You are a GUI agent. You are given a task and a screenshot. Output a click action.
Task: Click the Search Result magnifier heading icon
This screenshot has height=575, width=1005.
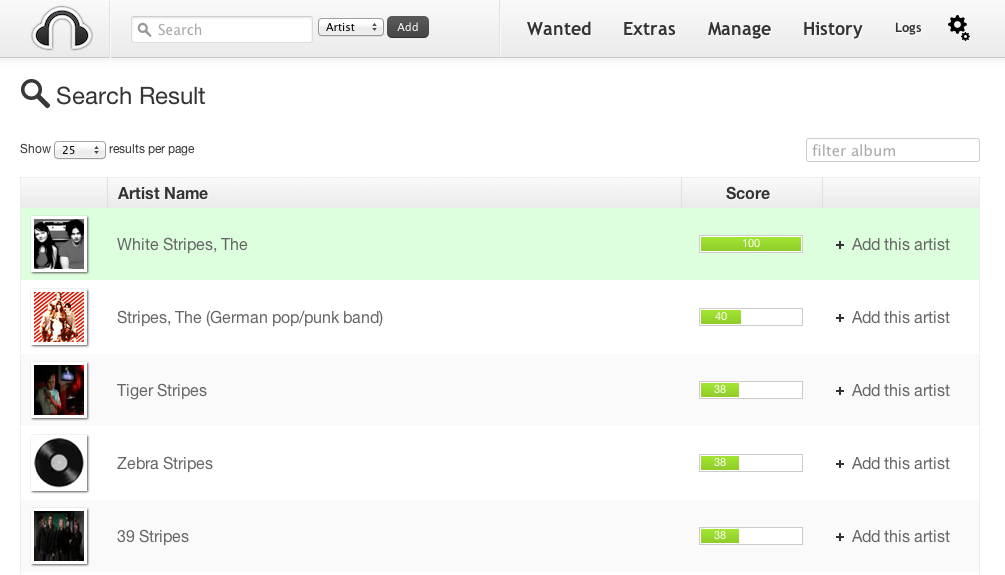point(35,94)
